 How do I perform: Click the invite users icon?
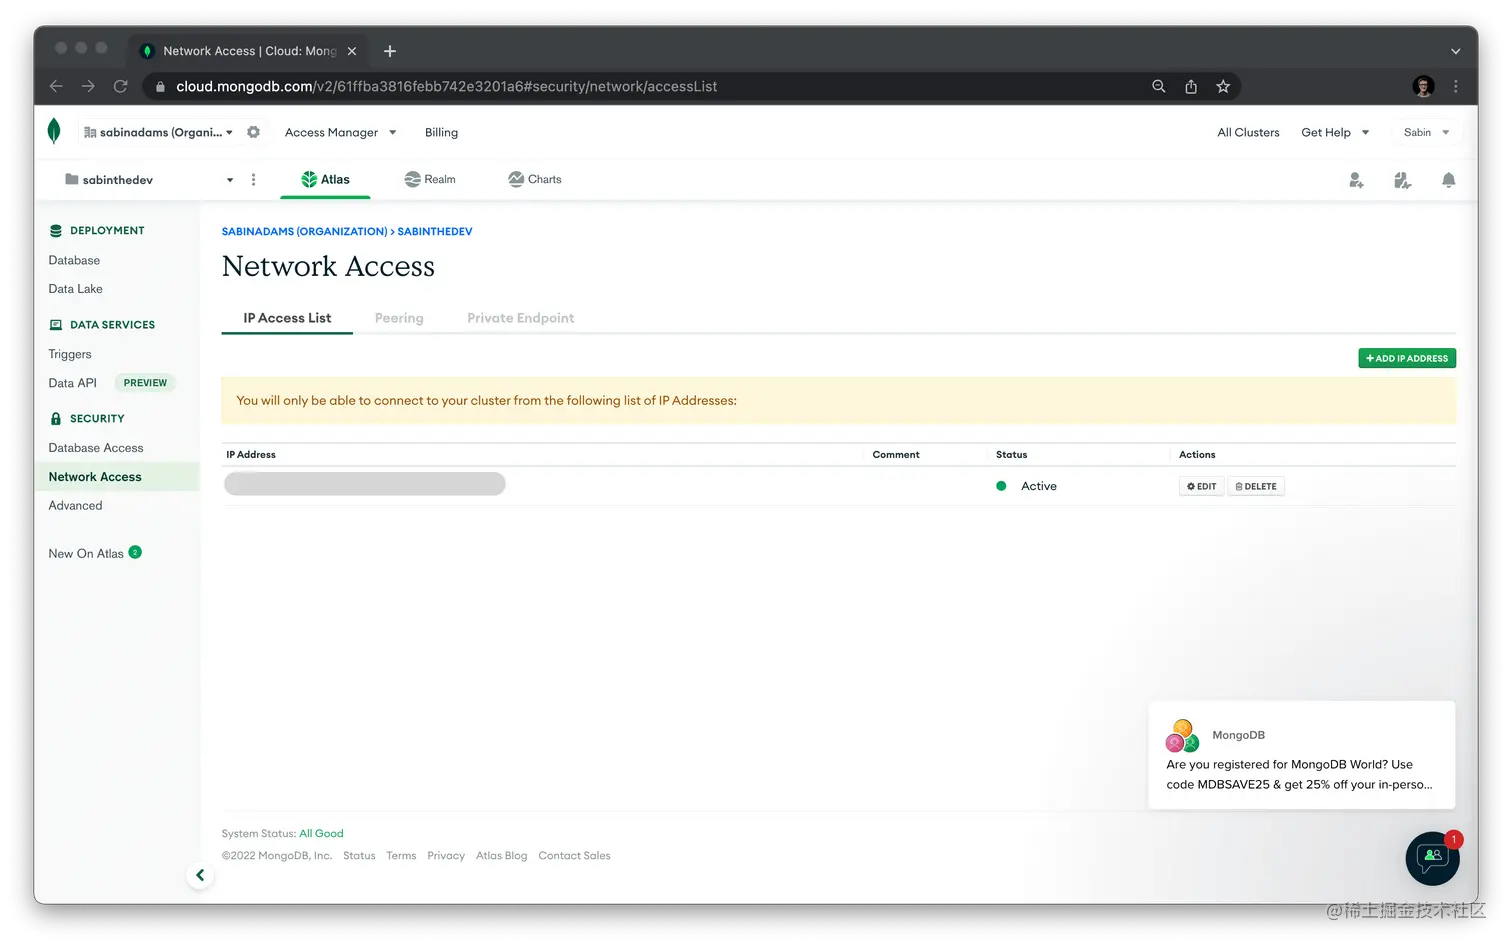tap(1356, 180)
